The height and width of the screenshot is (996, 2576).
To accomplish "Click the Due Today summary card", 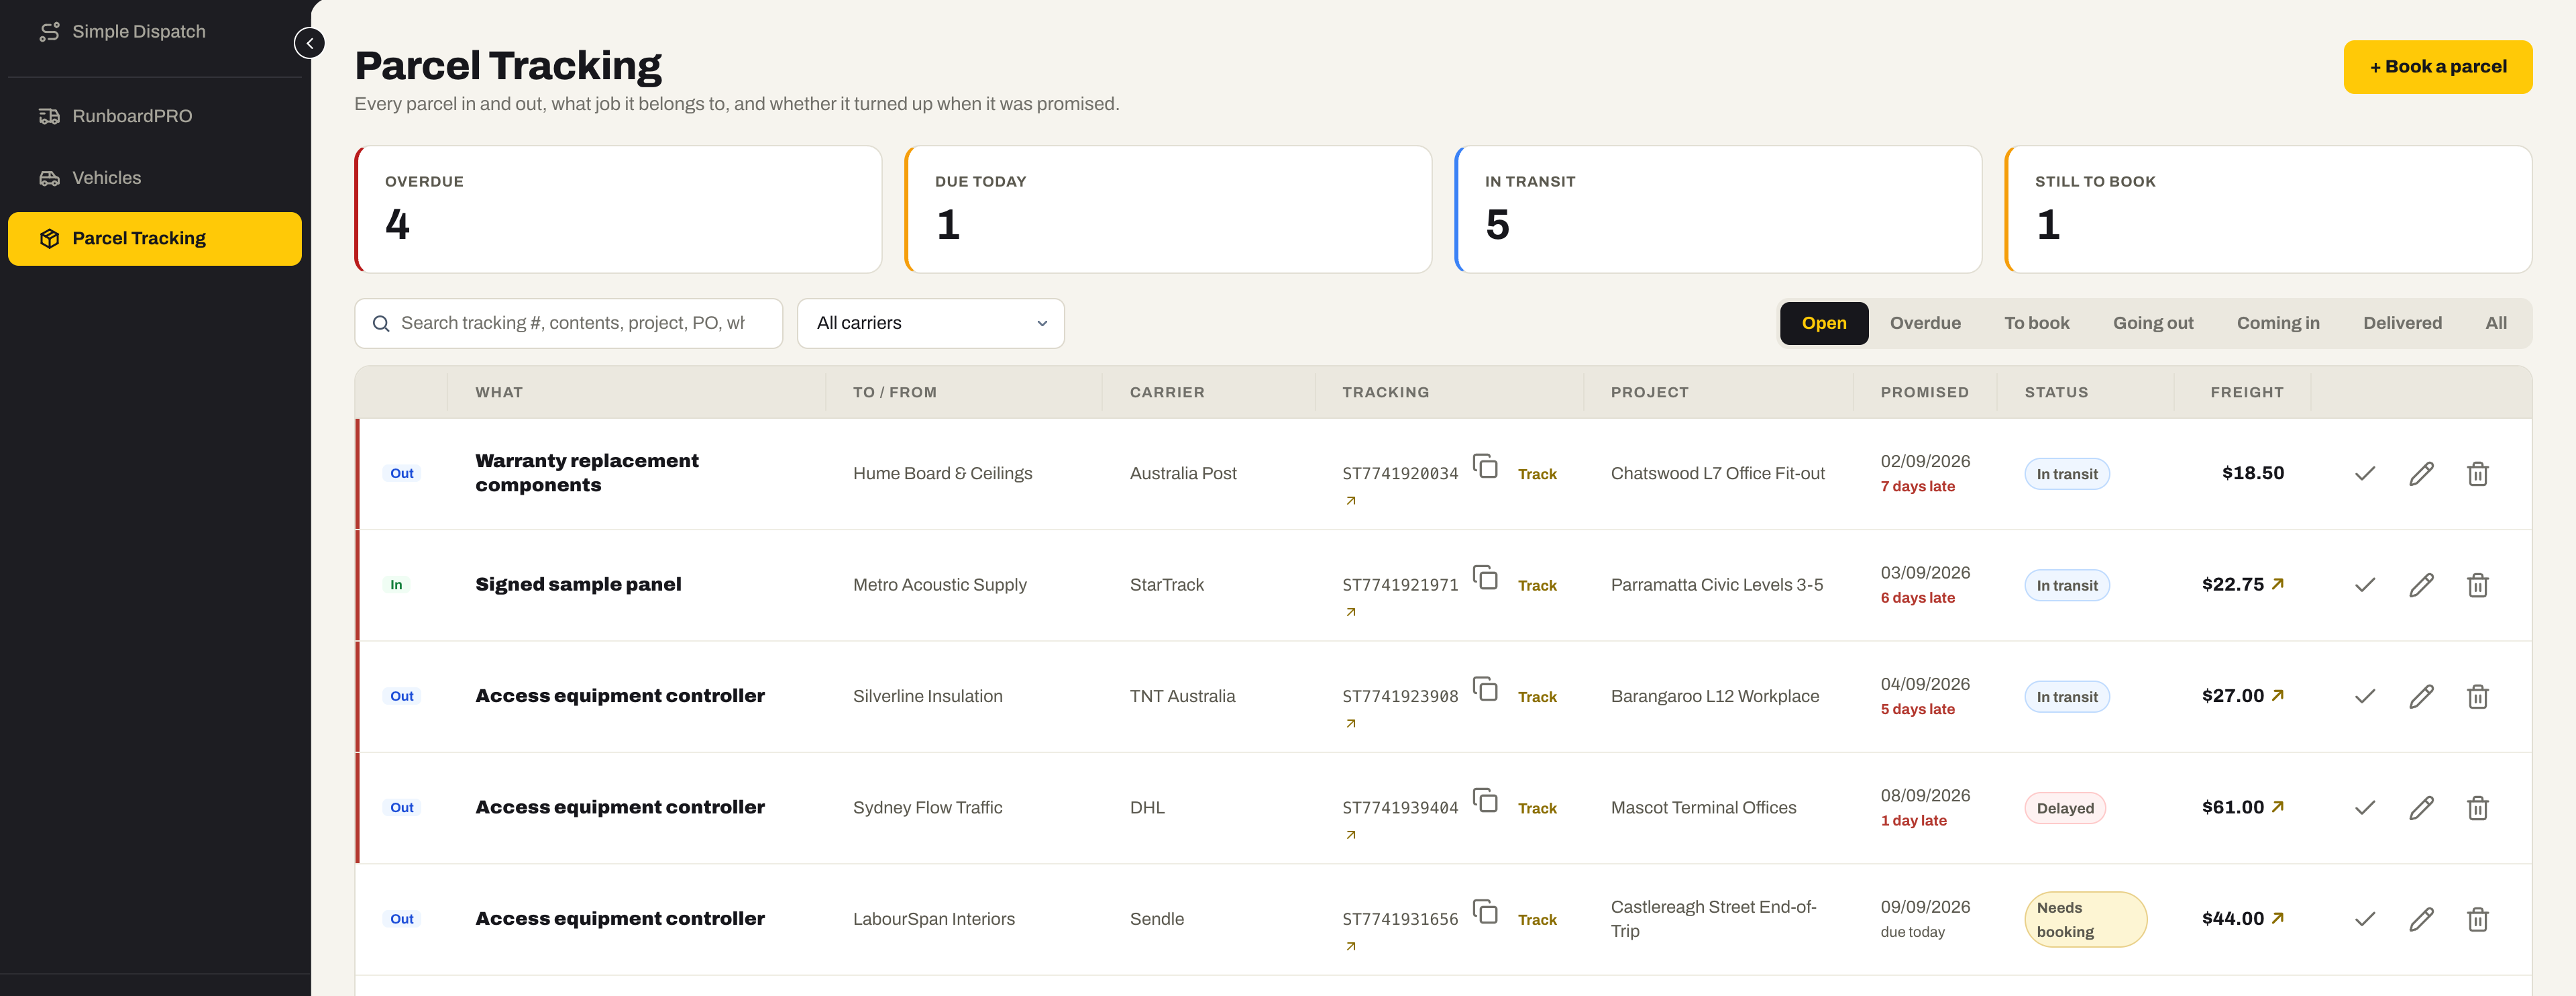I will coord(1168,210).
